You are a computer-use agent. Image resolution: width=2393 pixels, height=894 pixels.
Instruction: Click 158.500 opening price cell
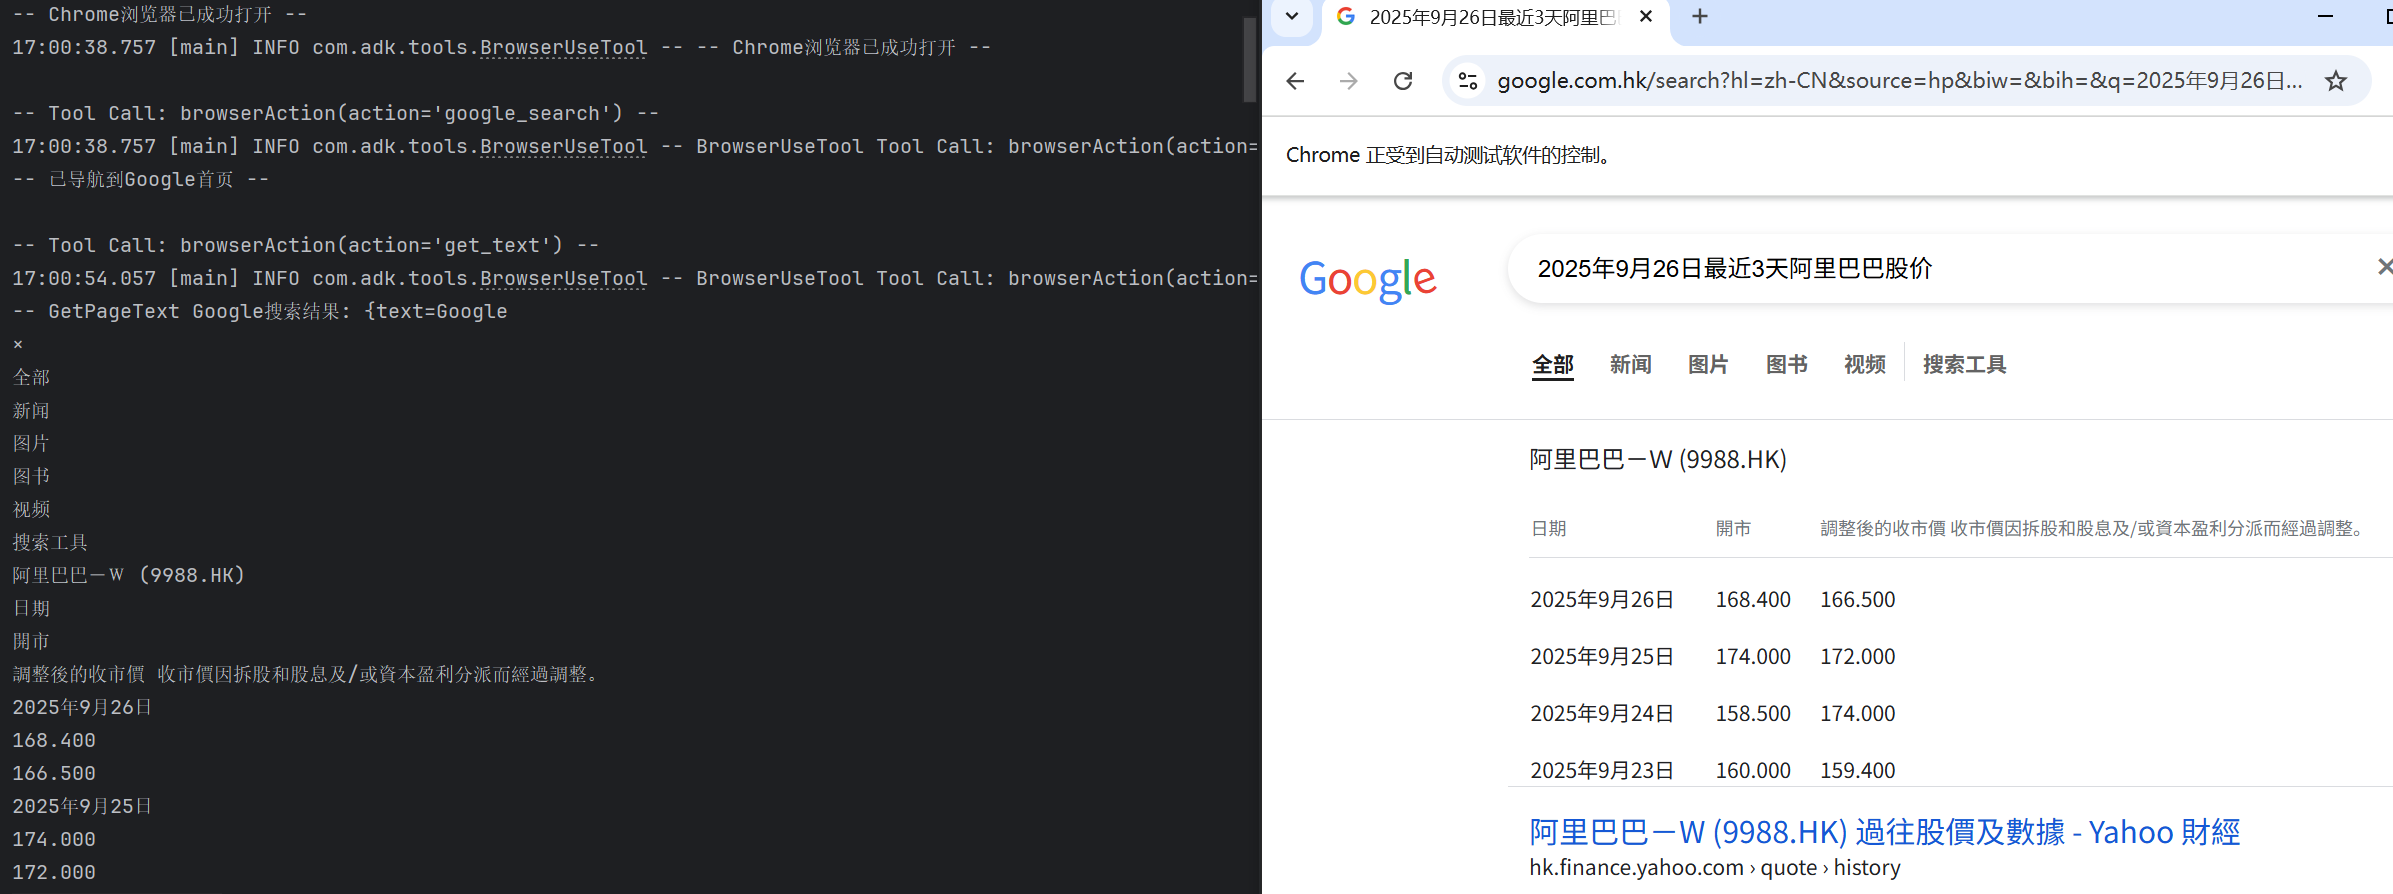1753,713
